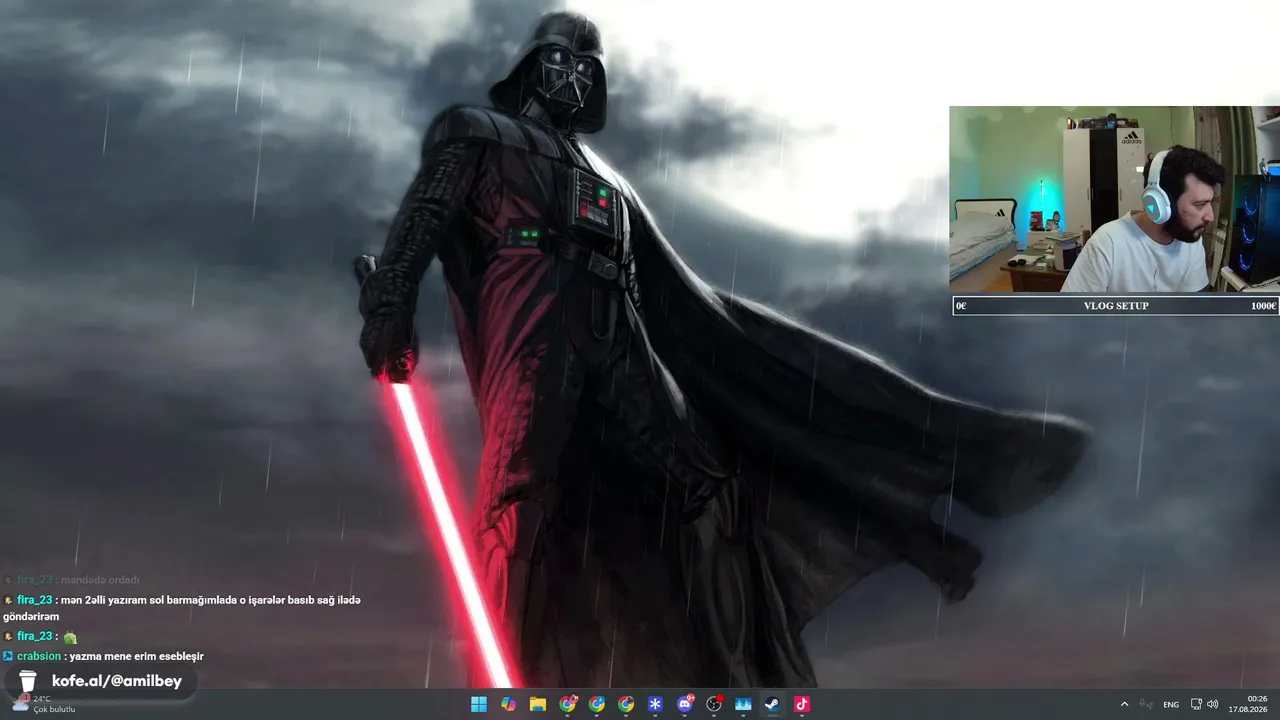Launch Copilot from the taskbar
The height and width of the screenshot is (720, 1280).
point(508,704)
